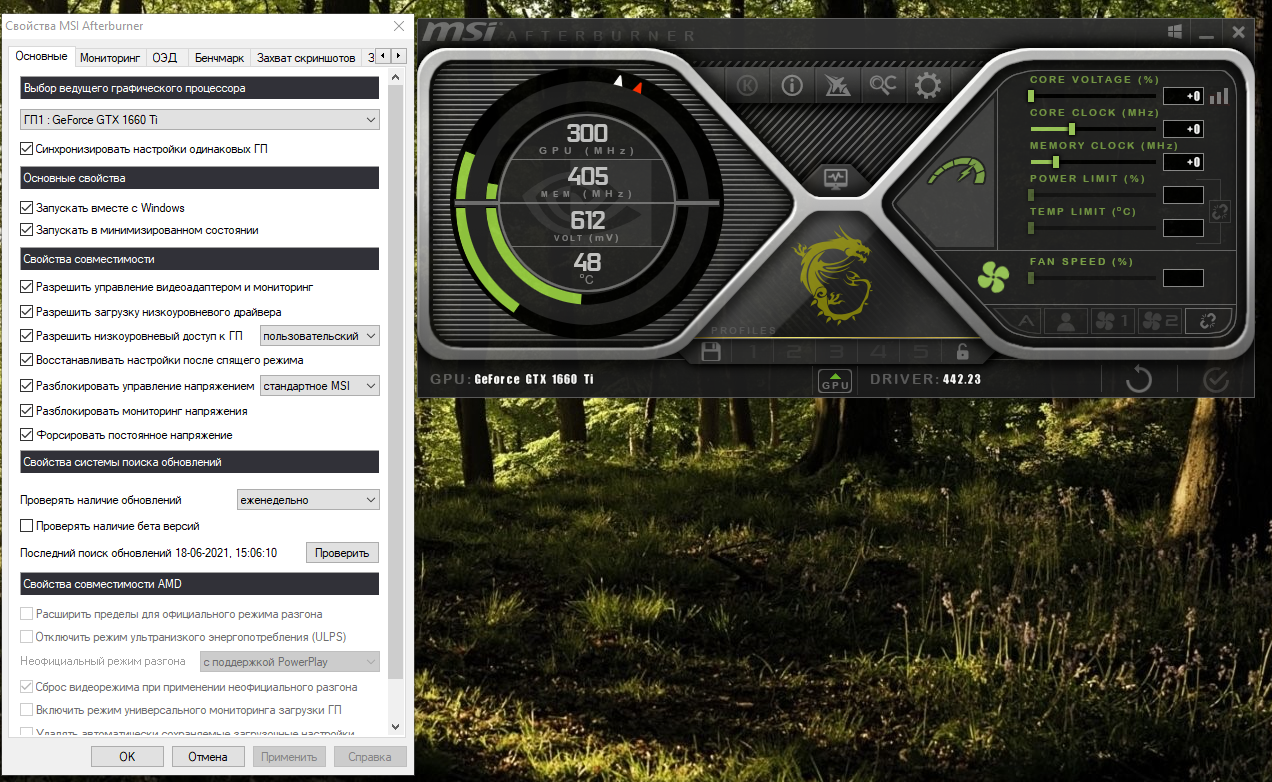The height and width of the screenshot is (782, 1272).
Task: Enable auto fan mode with the A button
Action: coord(1025,321)
